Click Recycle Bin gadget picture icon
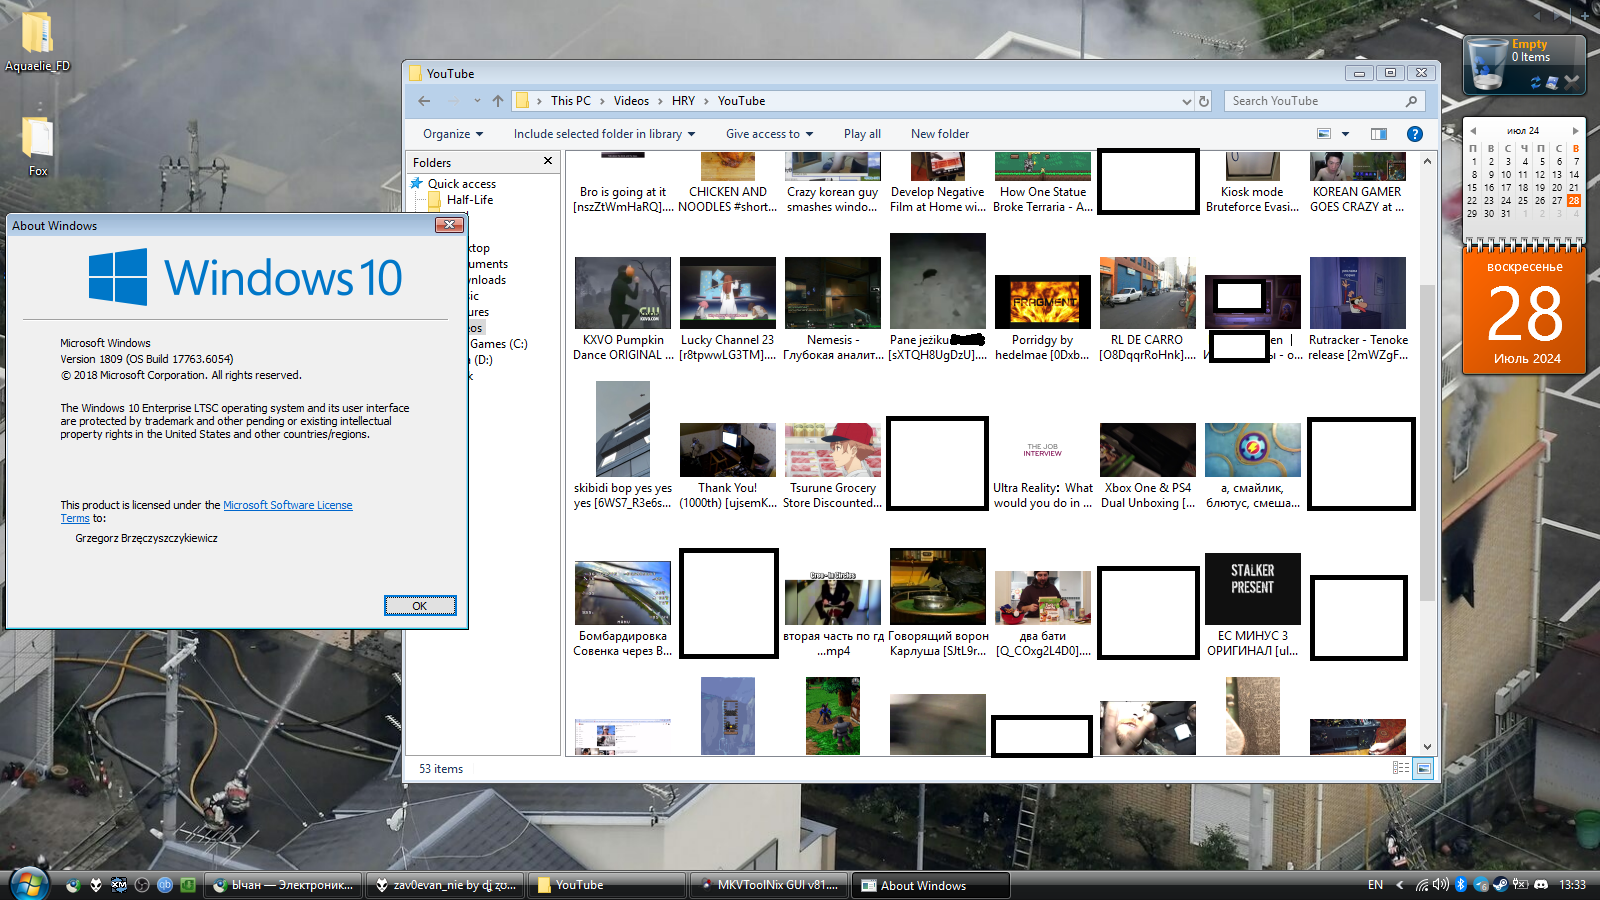Screen dimensions: 1600x900 [1552, 83]
